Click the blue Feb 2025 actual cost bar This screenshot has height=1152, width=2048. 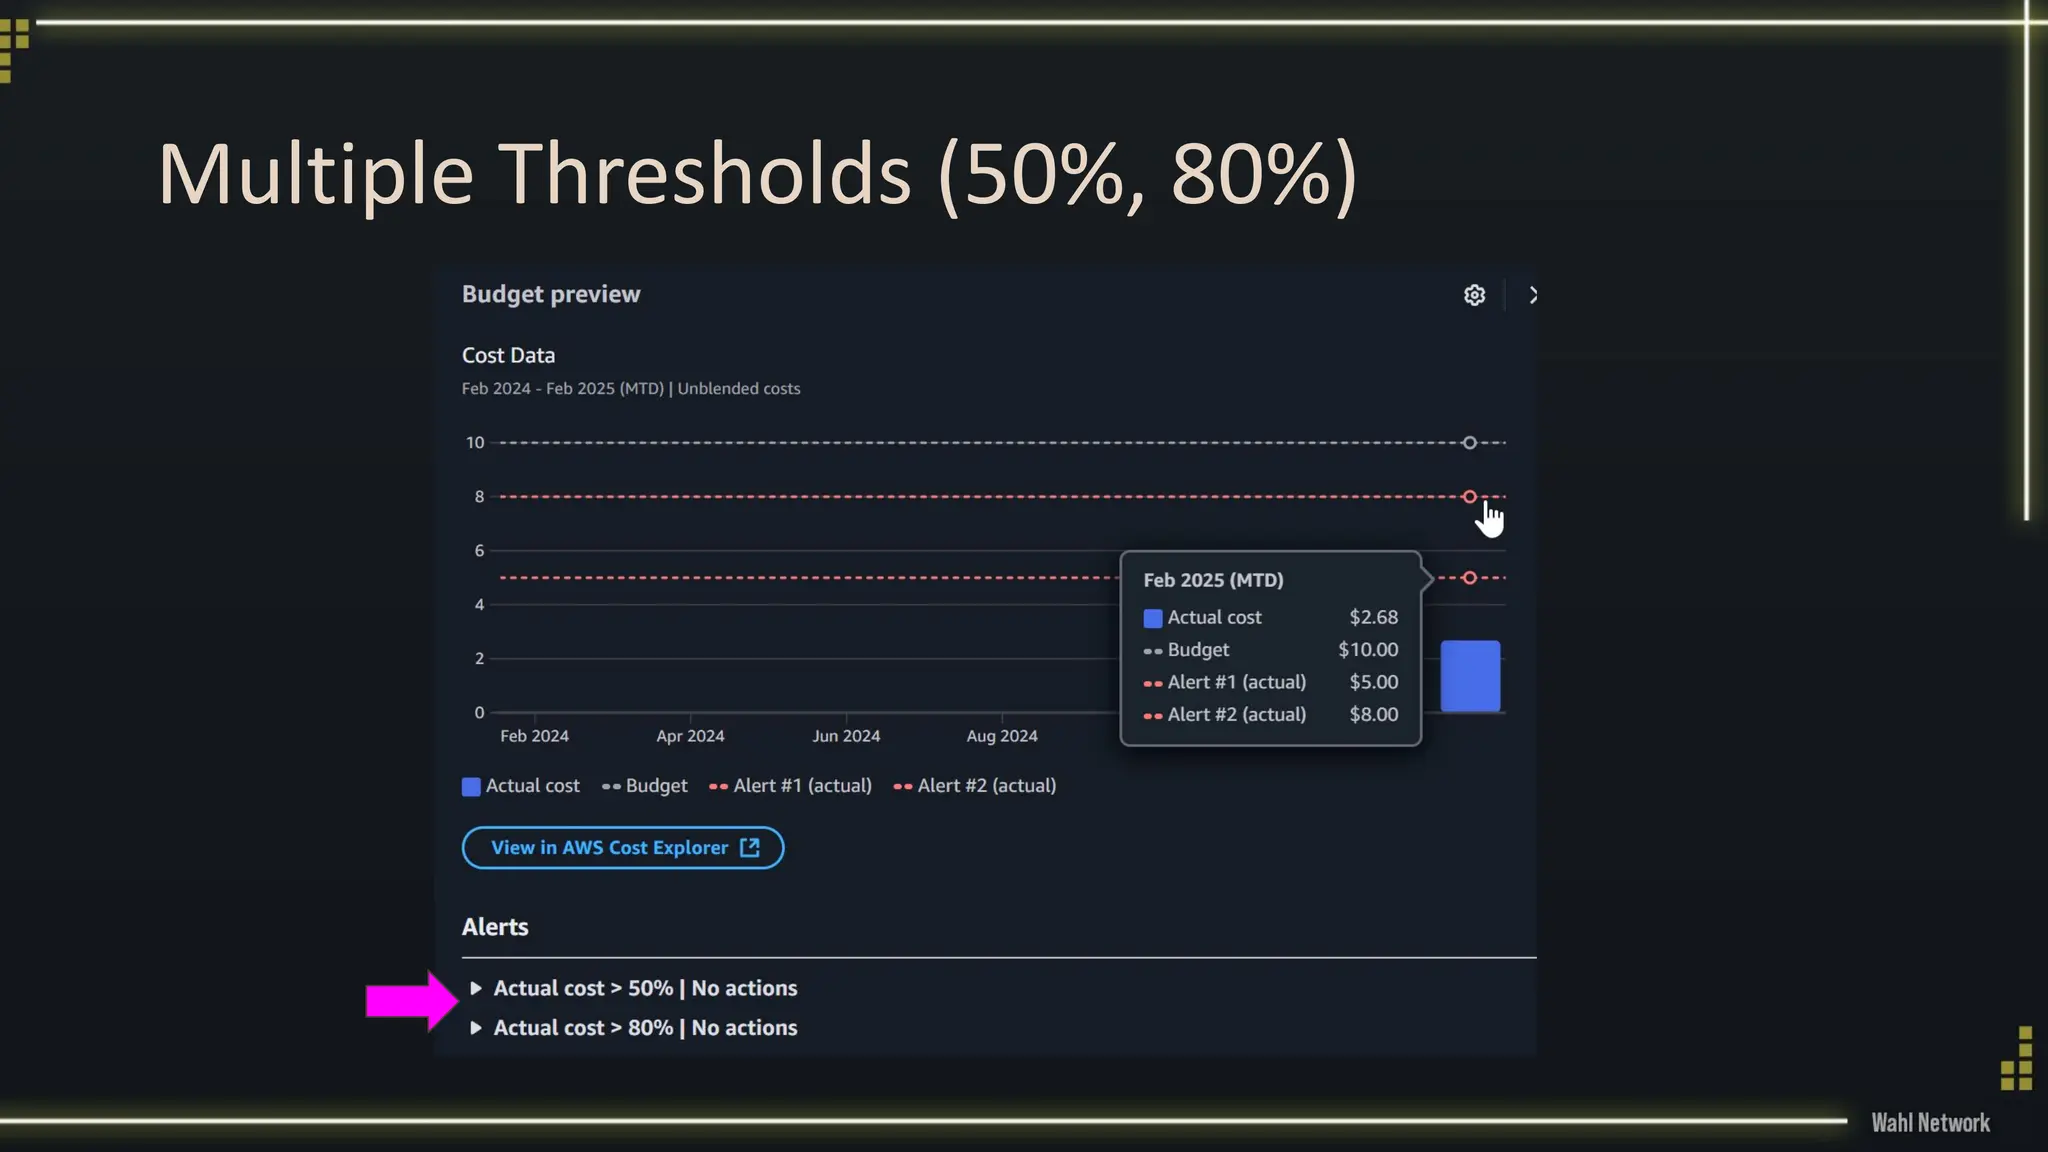pyautogui.click(x=1470, y=676)
